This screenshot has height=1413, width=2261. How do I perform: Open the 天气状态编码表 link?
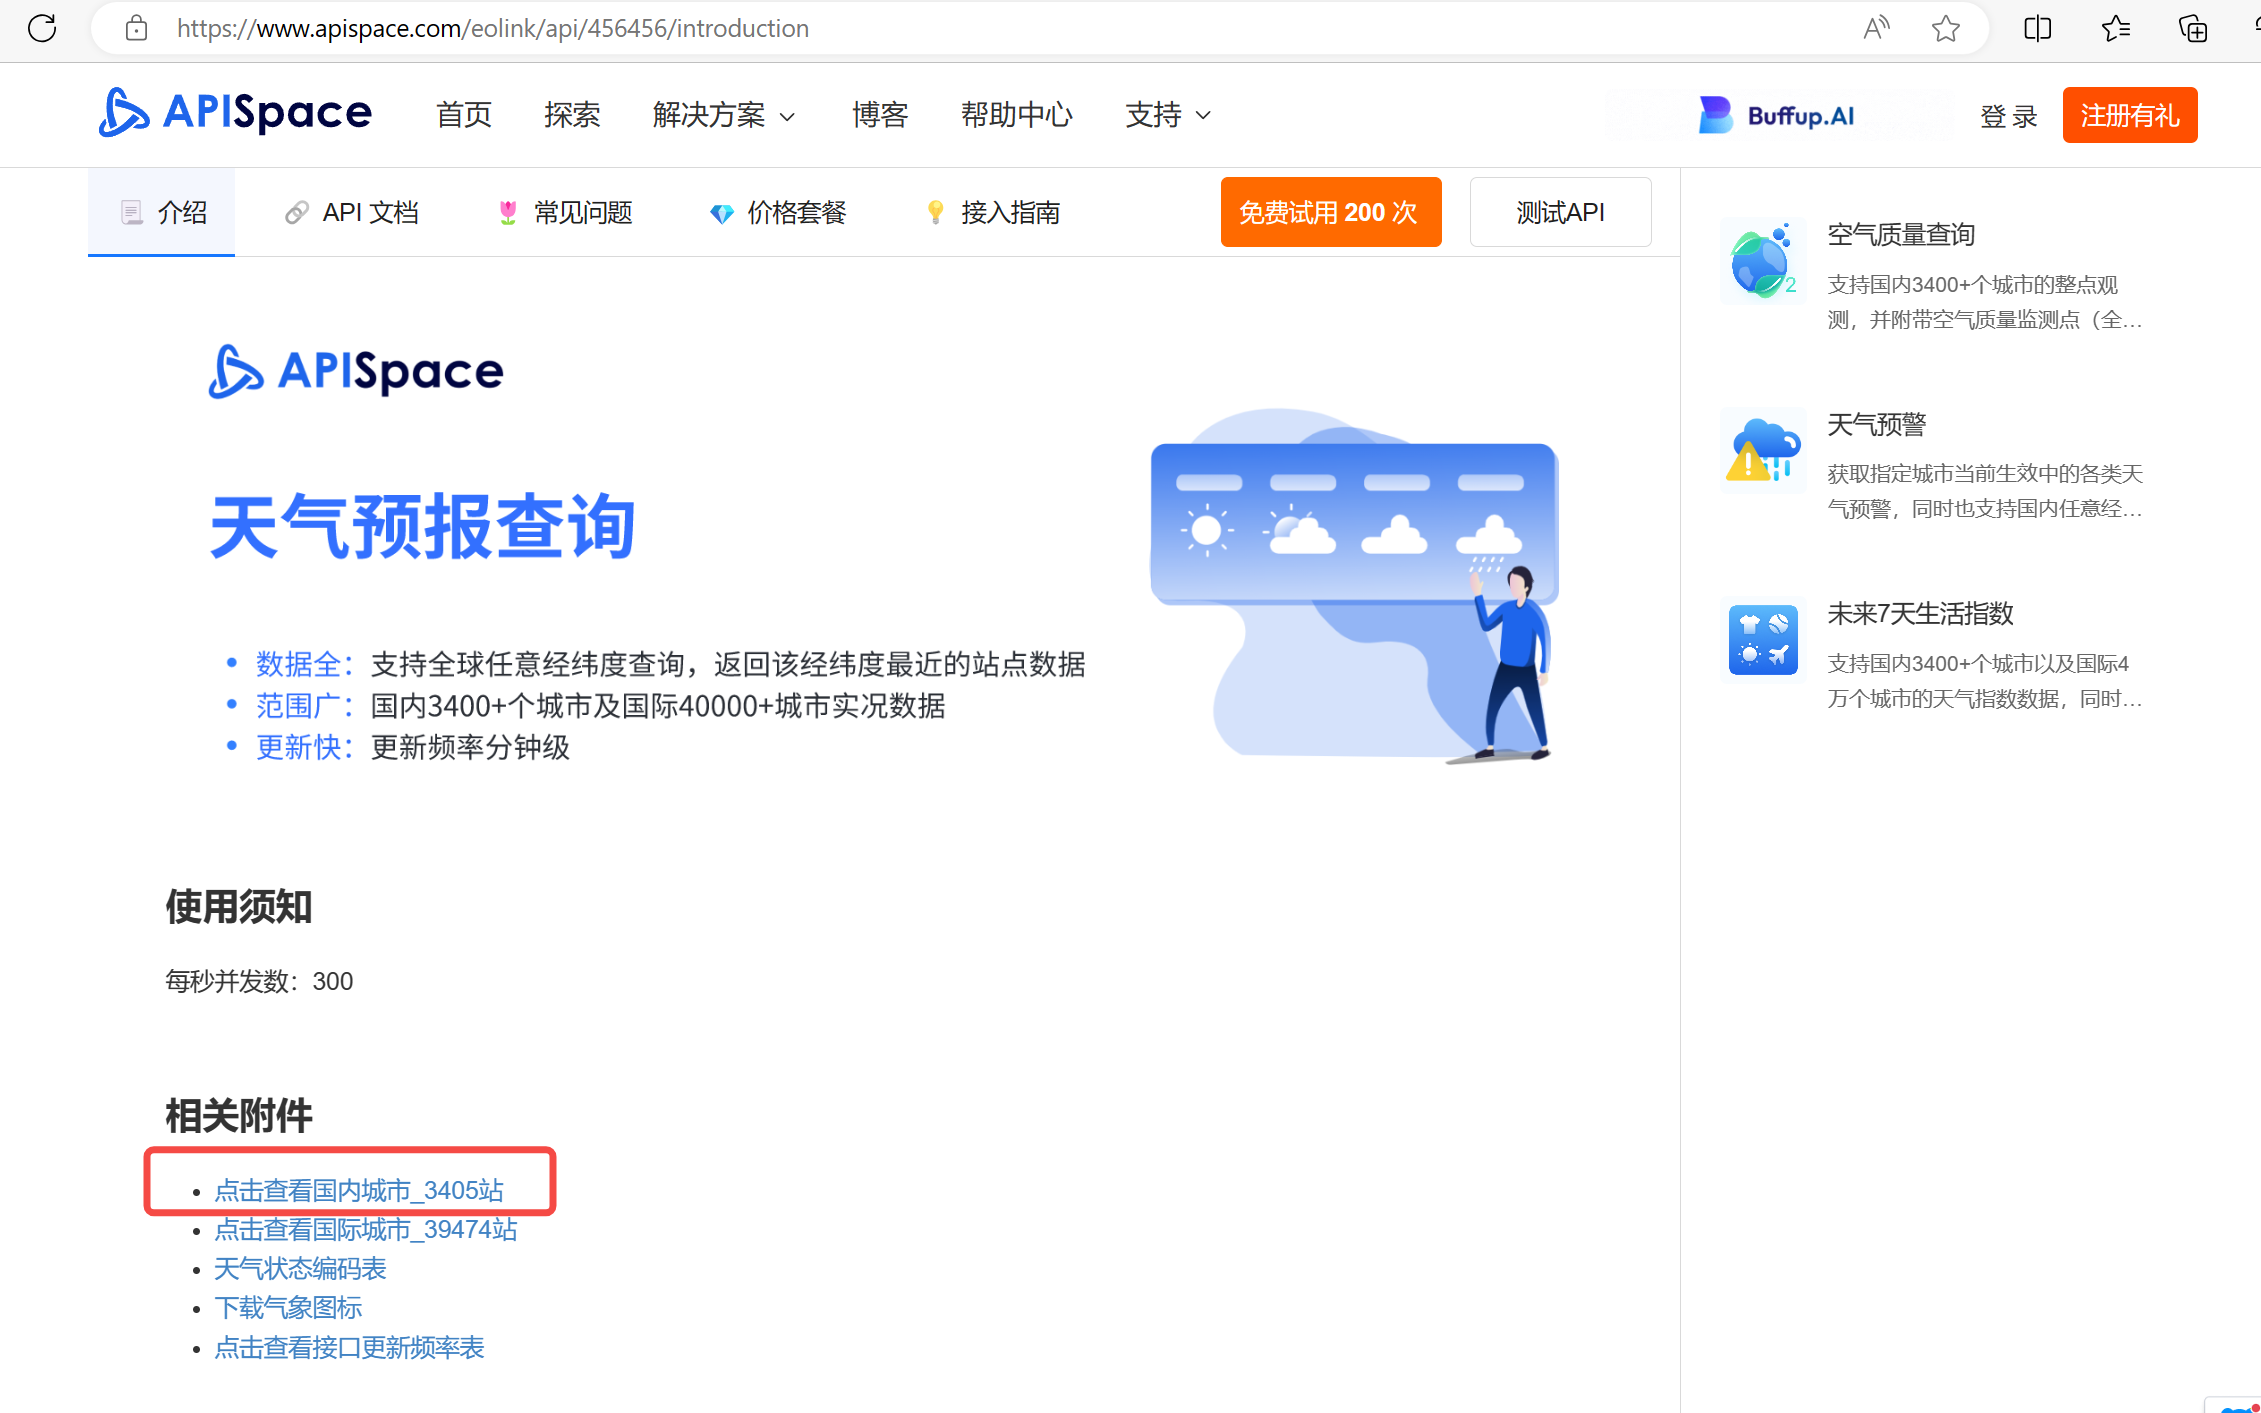coord(300,1268)
